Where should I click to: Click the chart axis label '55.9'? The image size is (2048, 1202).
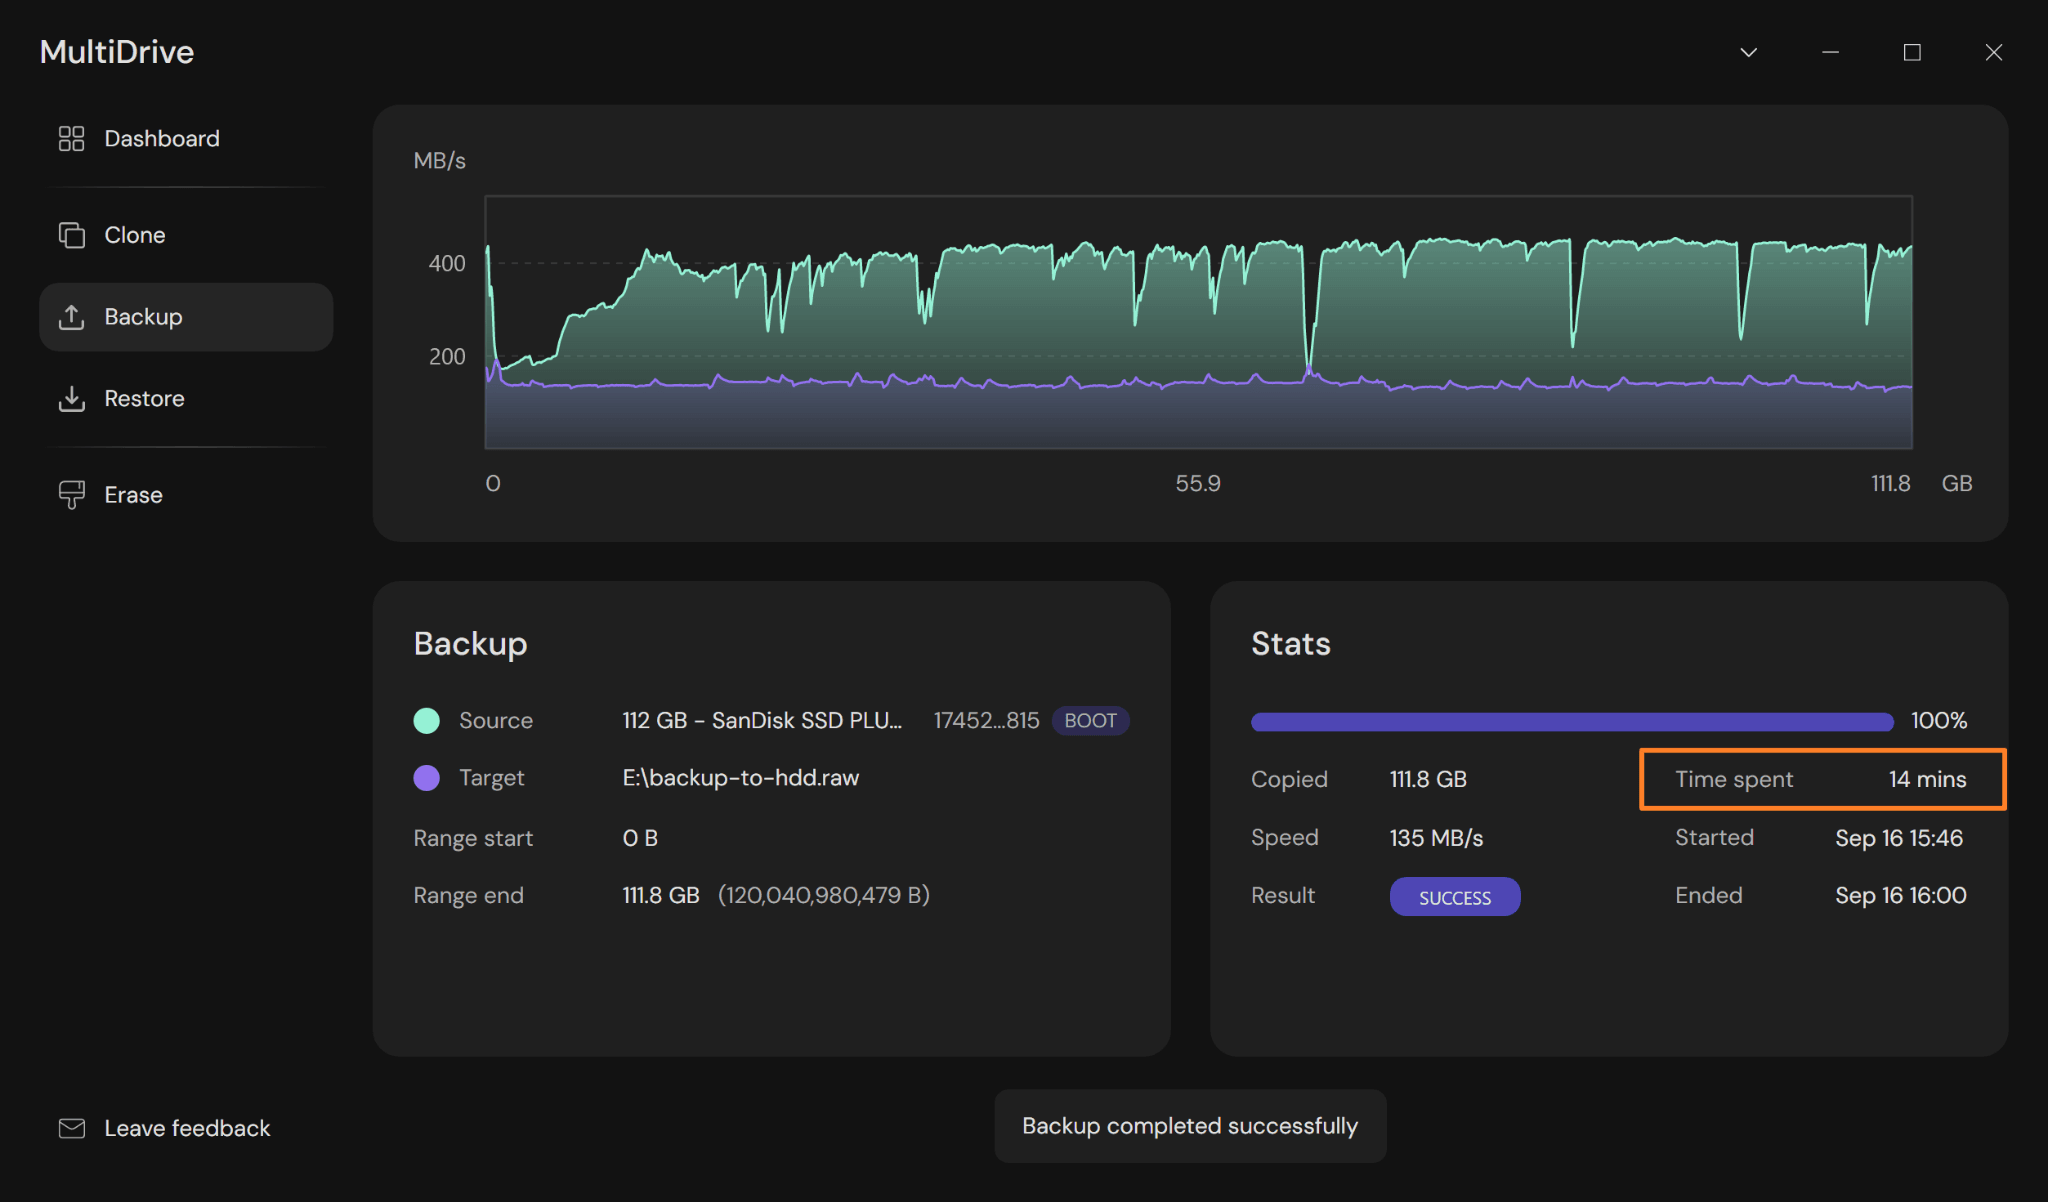1198,484
